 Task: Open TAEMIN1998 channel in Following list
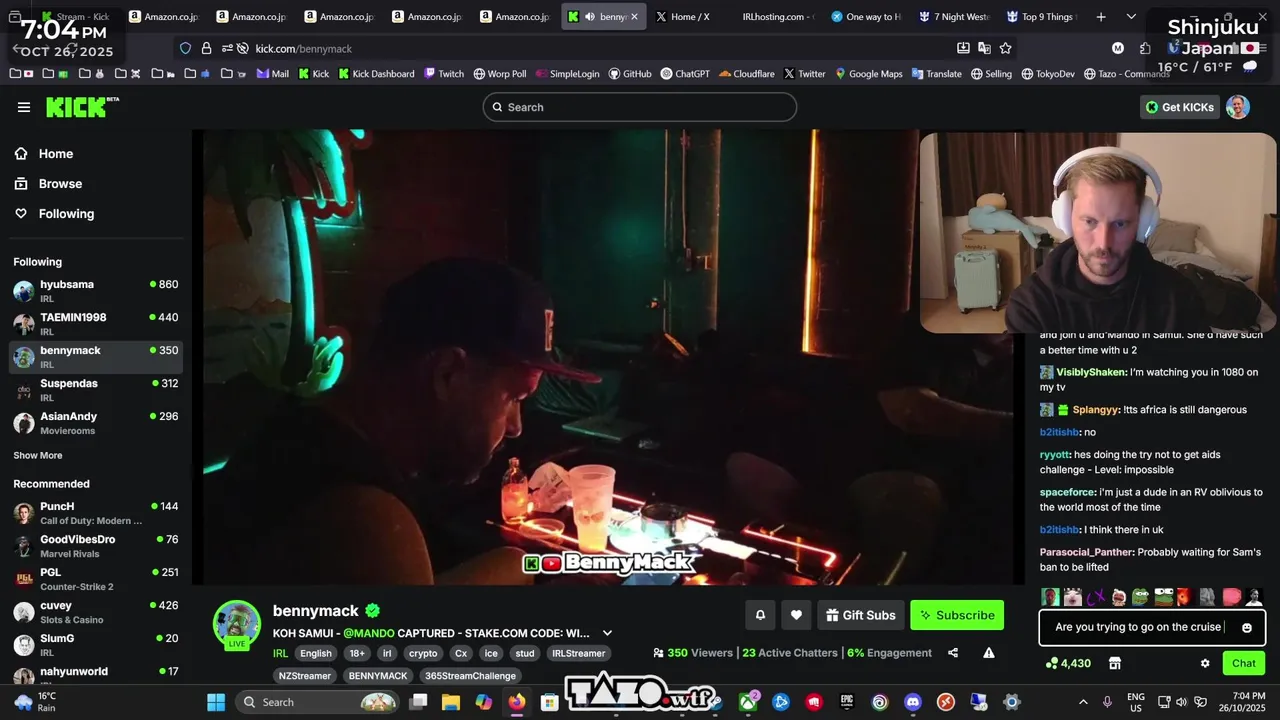point(96,323)
